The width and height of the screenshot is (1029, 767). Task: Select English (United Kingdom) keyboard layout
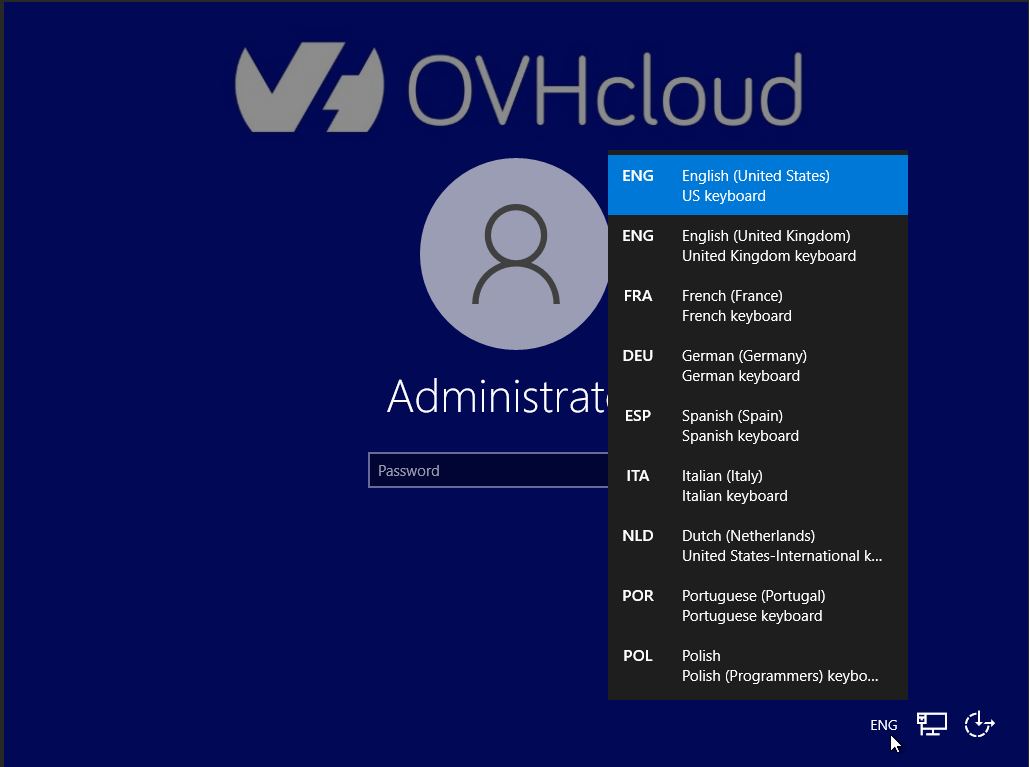758,245
